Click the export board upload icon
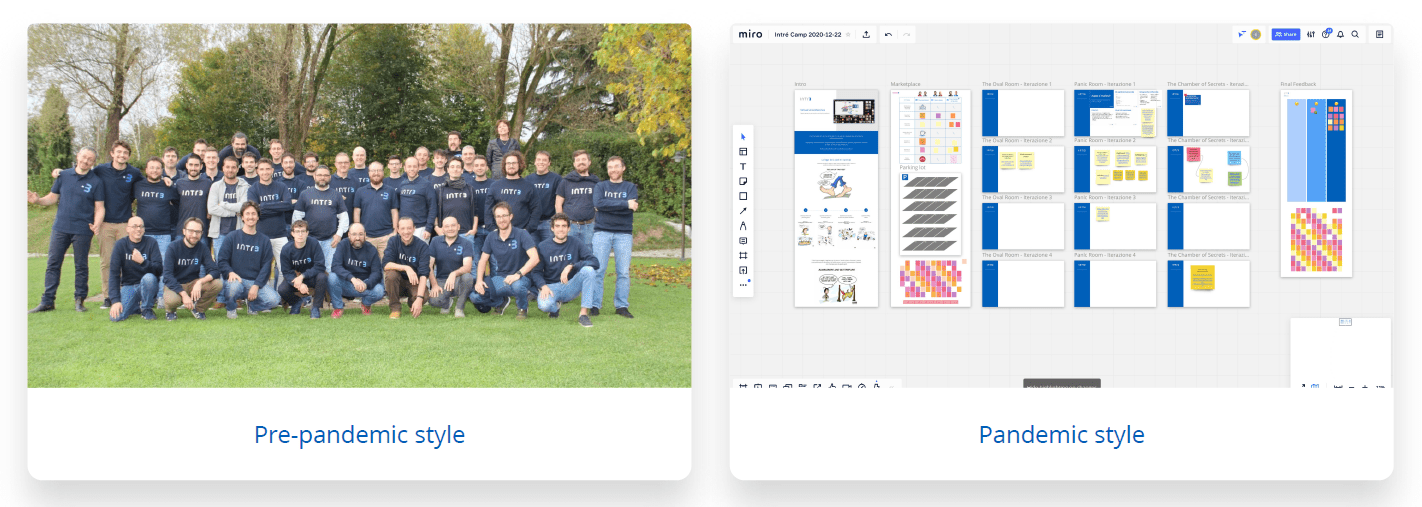 866,34
